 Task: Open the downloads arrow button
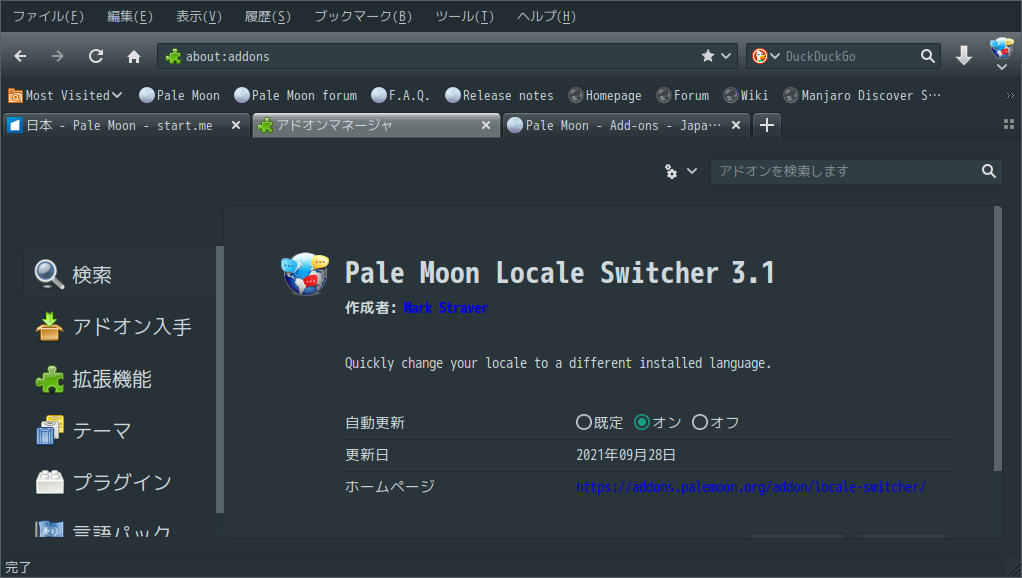964,56
